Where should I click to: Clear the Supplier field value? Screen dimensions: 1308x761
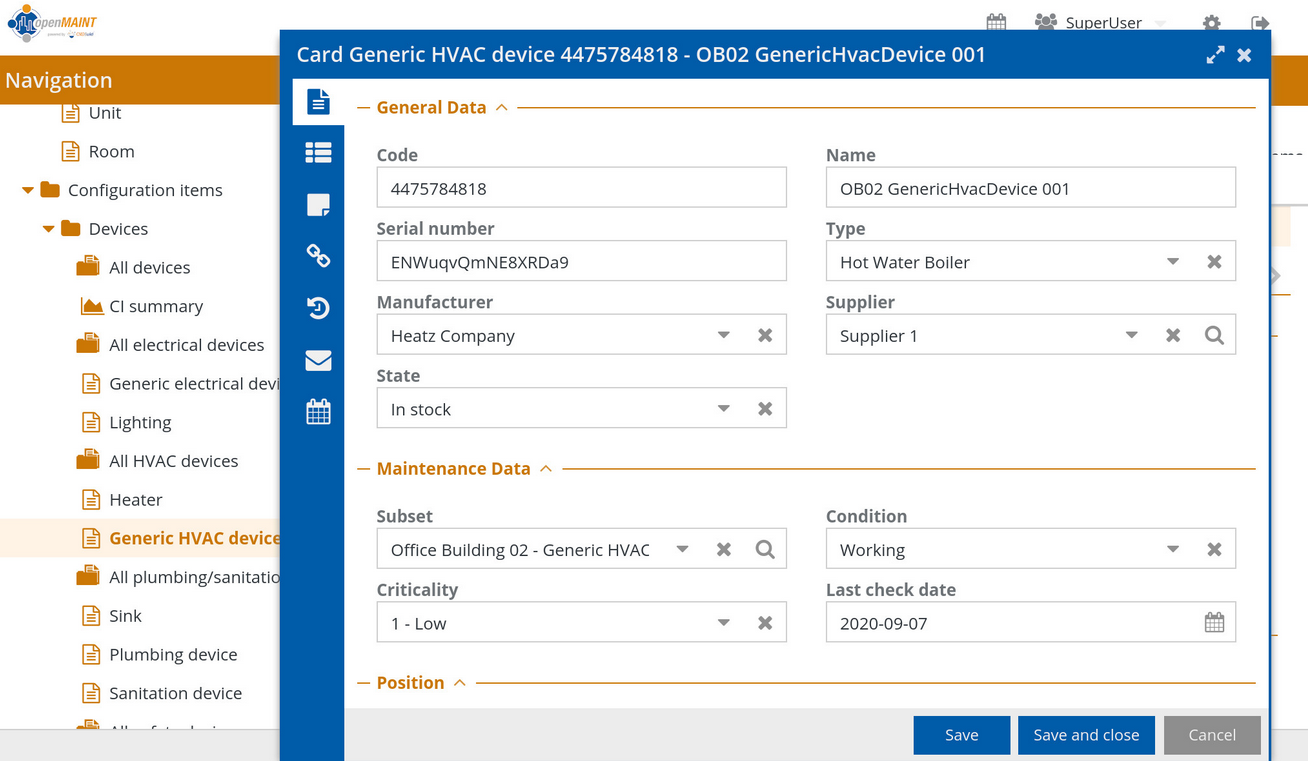point(1173,335)
